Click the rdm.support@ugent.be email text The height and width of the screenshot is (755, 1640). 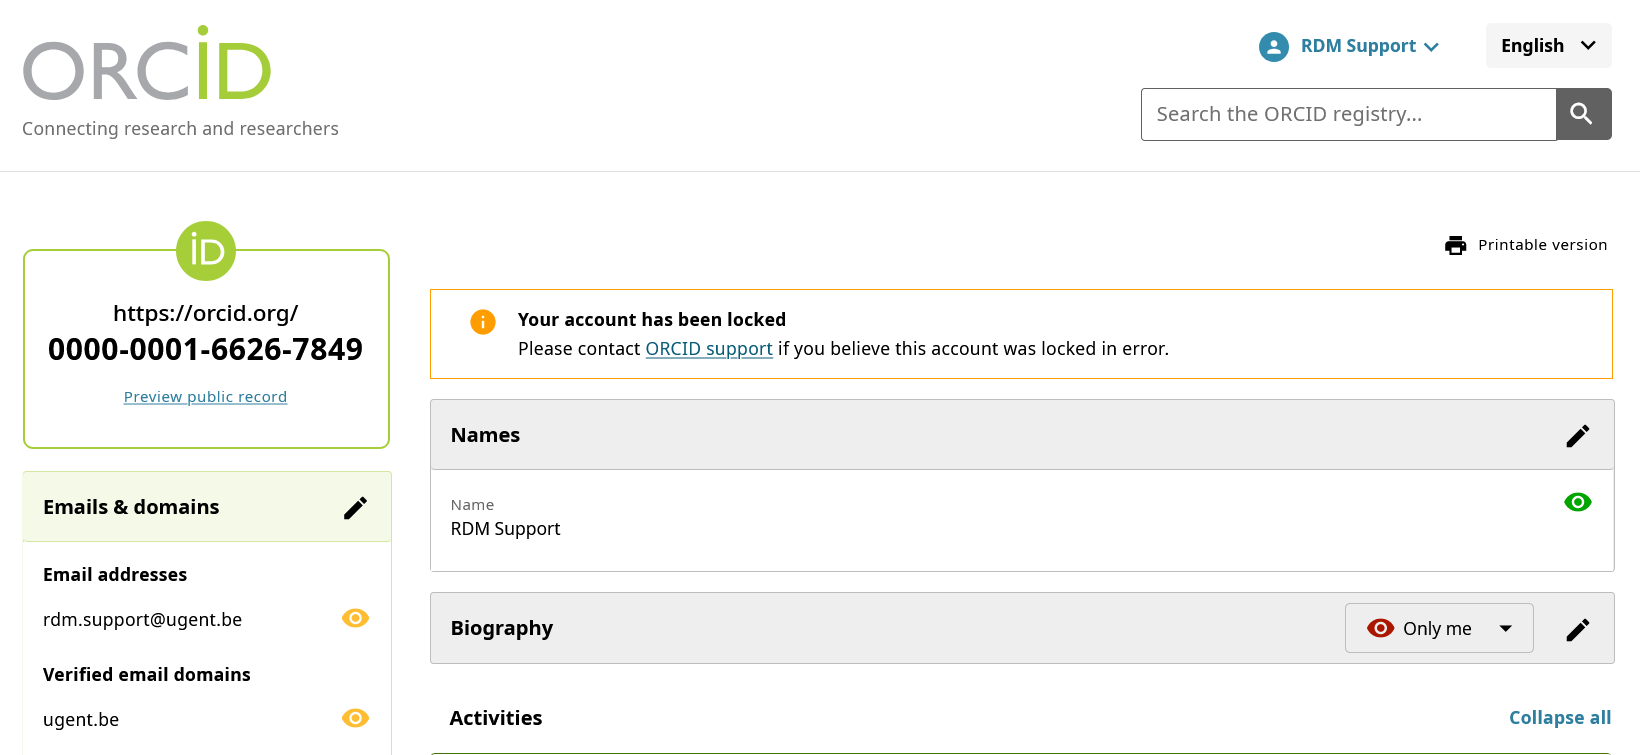[x=142, y=620]
